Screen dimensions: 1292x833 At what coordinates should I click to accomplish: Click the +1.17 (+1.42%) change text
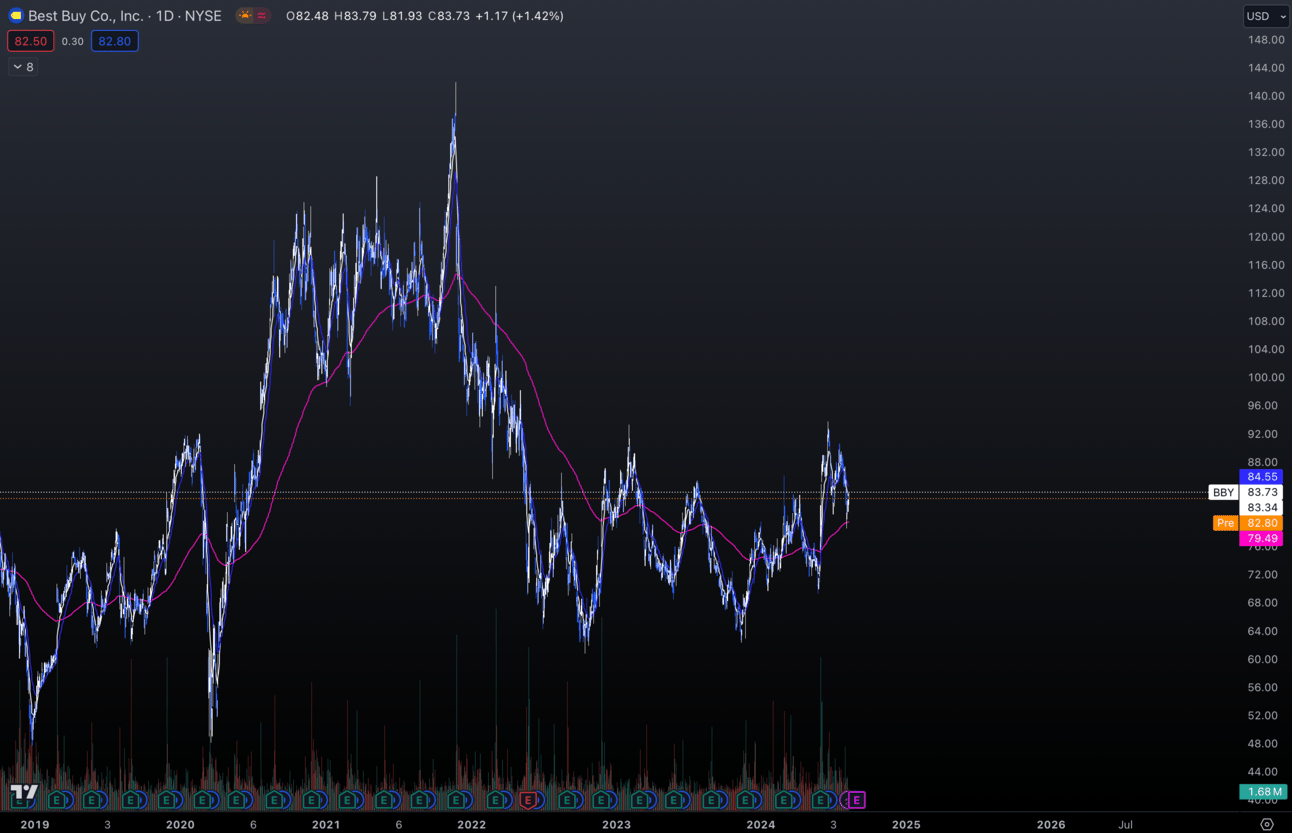(x=519, y=16)
